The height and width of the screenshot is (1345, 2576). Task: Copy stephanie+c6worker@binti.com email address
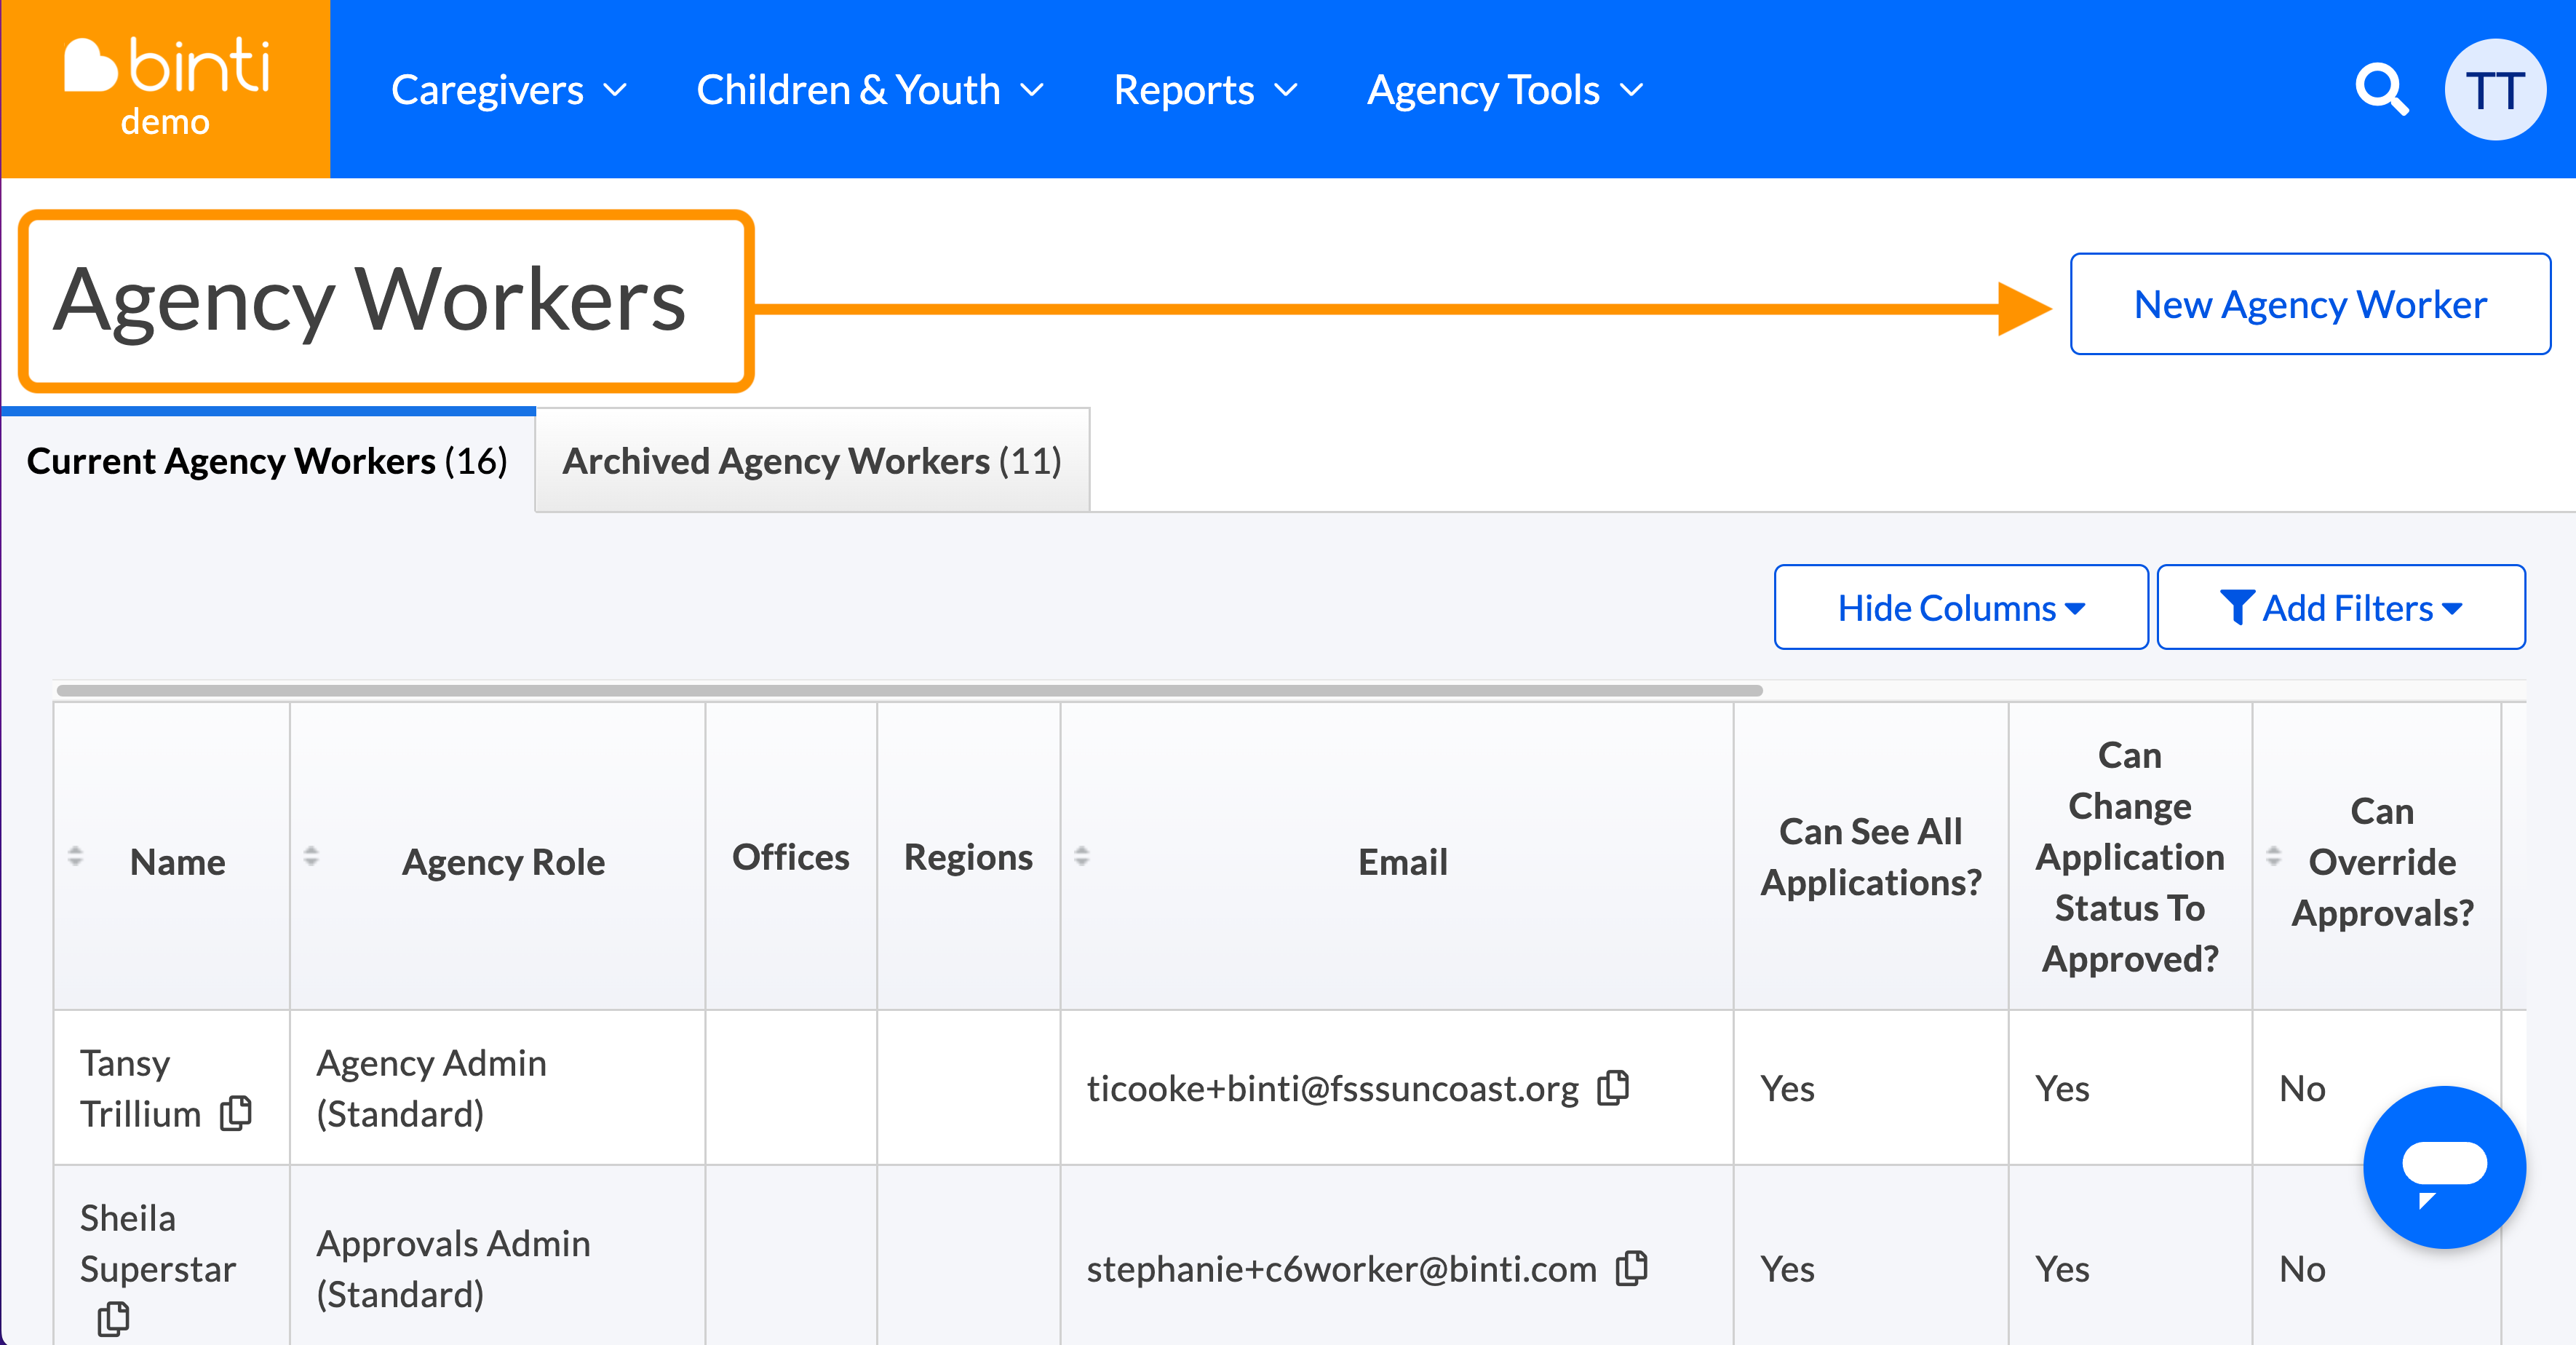pyautogui.click(x=1631, y=1268)
